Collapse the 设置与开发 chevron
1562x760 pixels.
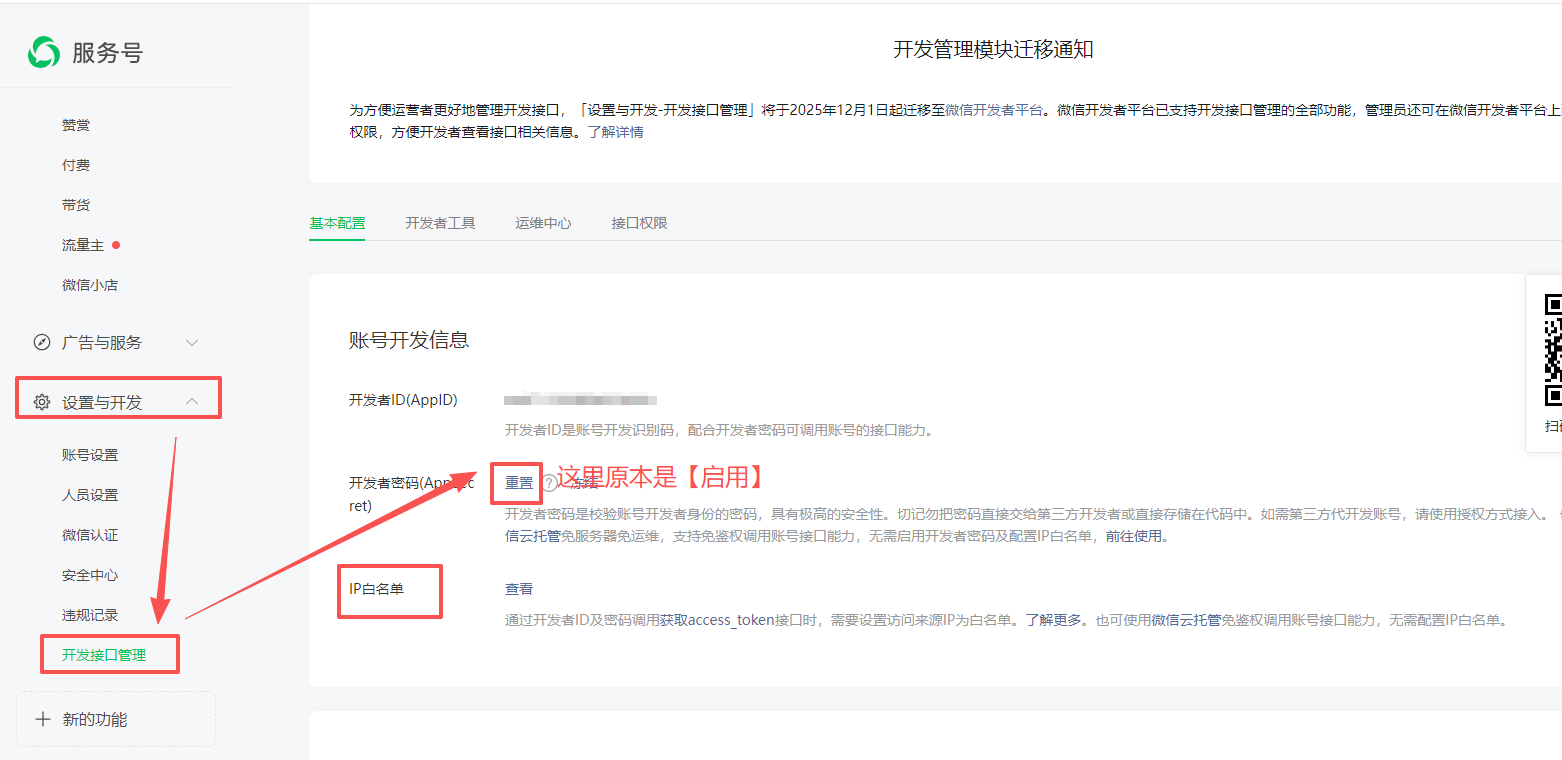pyautogui.click(x=192, y=402)
